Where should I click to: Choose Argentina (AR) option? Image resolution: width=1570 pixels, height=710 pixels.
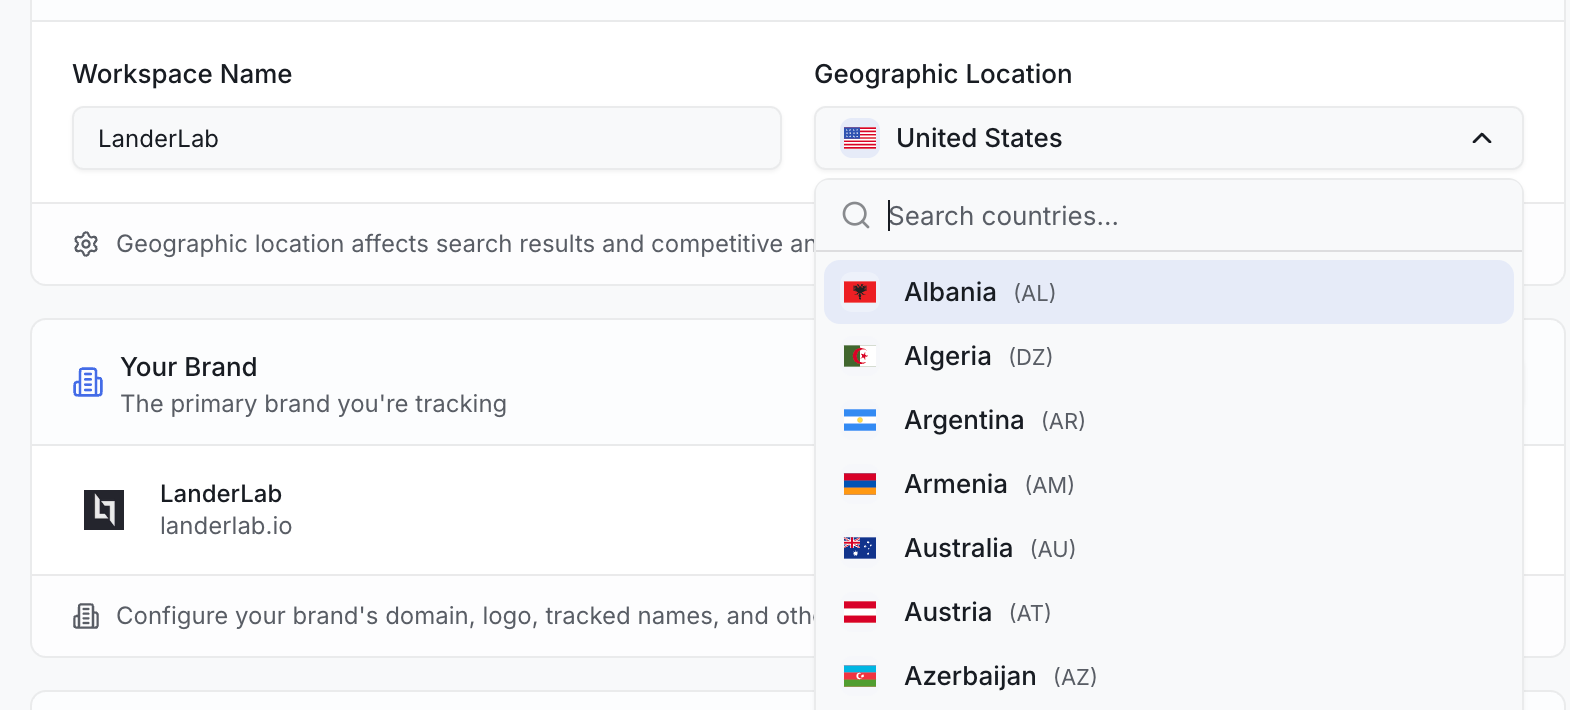[x=1169, y=420]
